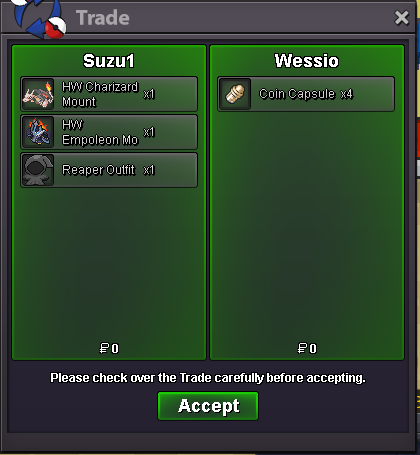The height and width of the screenshot is (455, 420).
Task: Click the Trade title text
Action: 103,18
